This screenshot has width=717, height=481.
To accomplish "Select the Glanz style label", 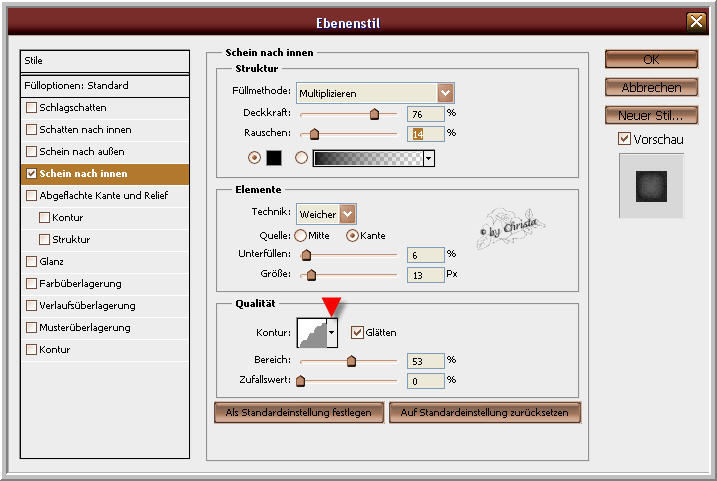I will pyautogui.click(x=51, y=262).
